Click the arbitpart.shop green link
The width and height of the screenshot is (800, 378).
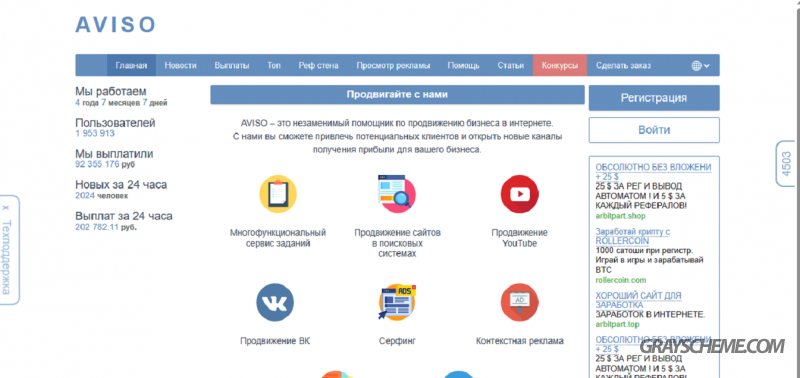tap(620, 216)
